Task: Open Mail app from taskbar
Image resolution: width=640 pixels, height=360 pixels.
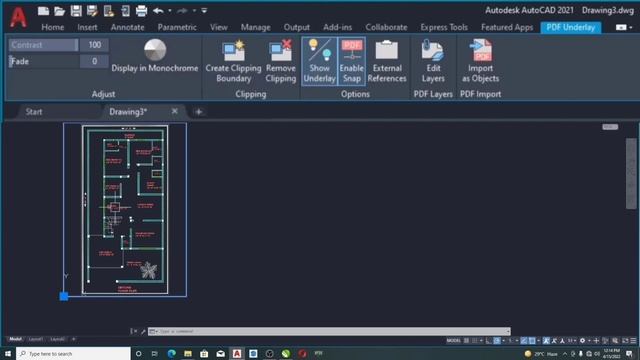Action: [x=220, y=353]
